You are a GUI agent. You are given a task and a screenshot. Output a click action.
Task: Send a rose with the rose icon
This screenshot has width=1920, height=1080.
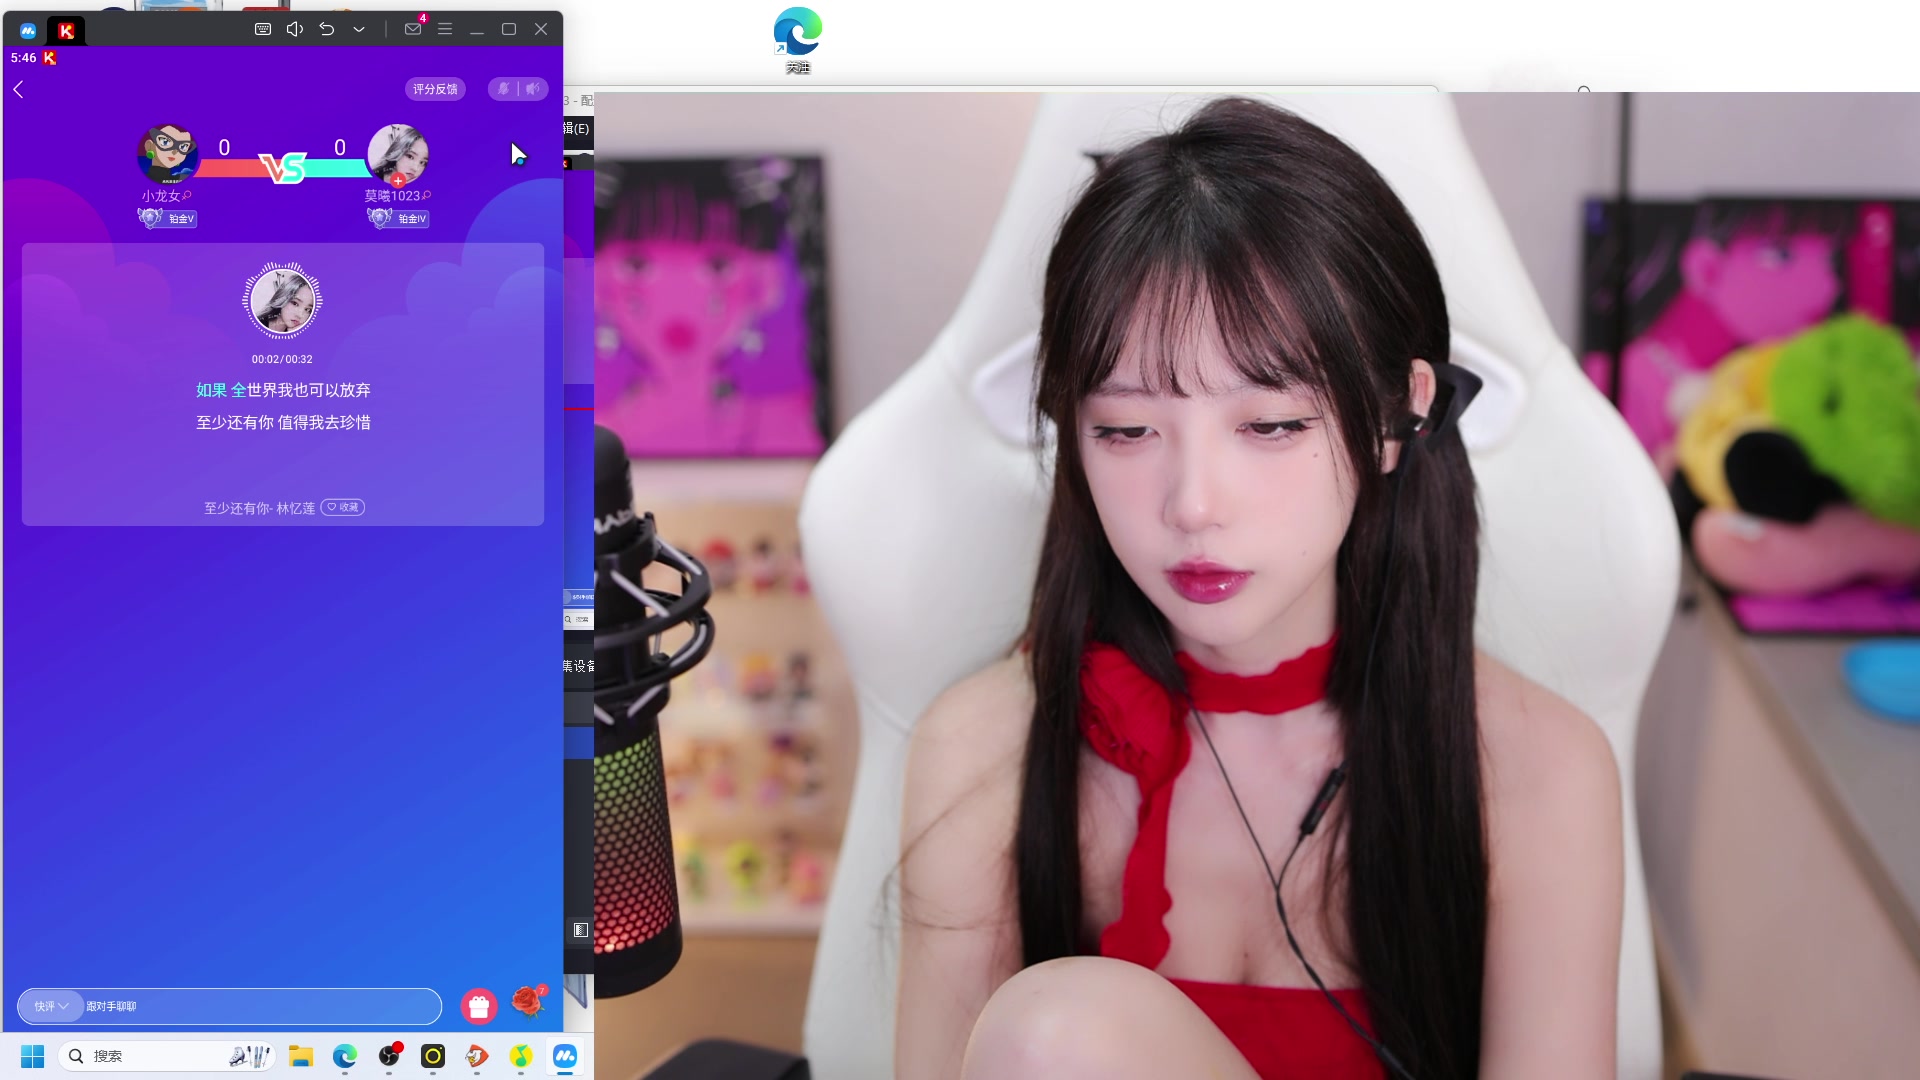(x=529, y=1001)
